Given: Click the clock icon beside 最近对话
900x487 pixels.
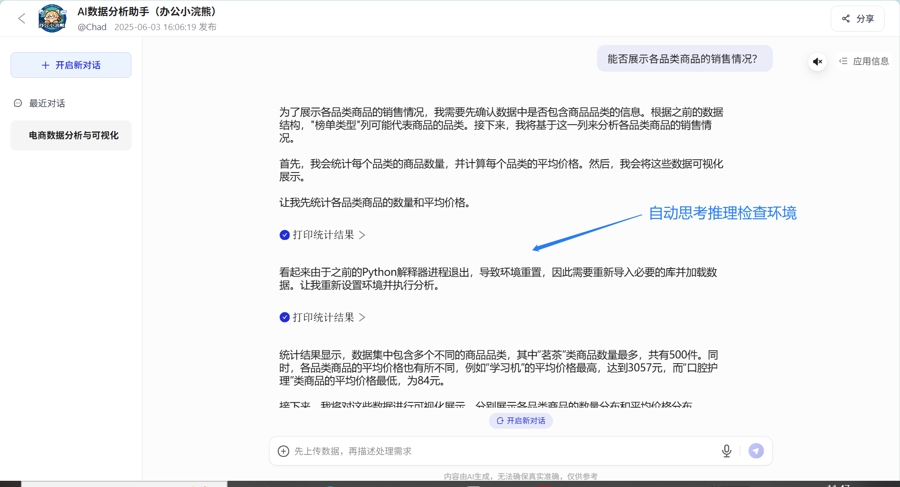Looking at the screenshot, I should coord(18,103).
